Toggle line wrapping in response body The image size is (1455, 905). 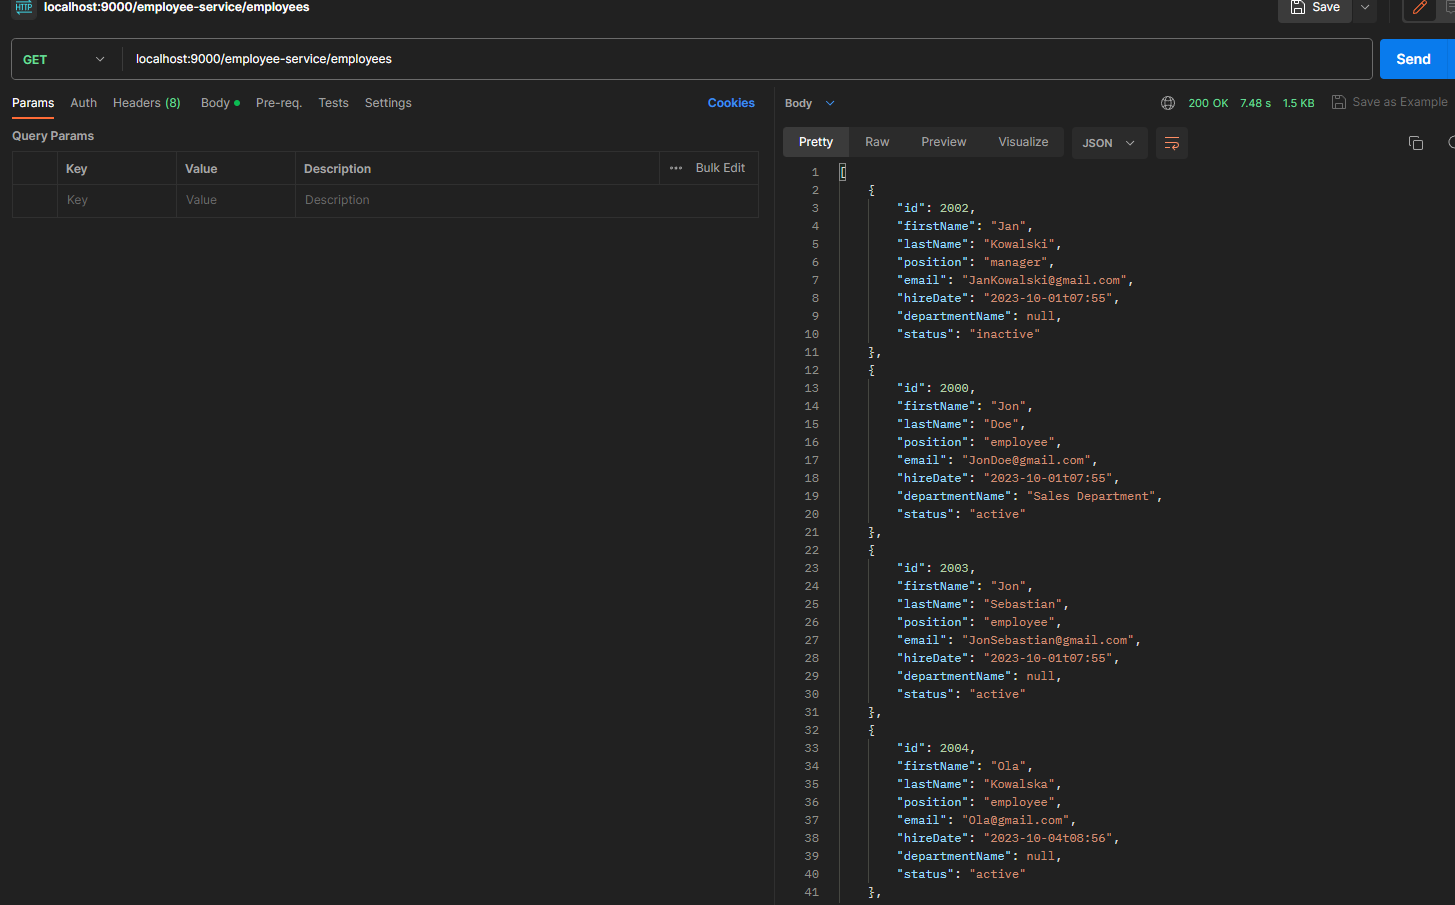[x=1171, y=143]
